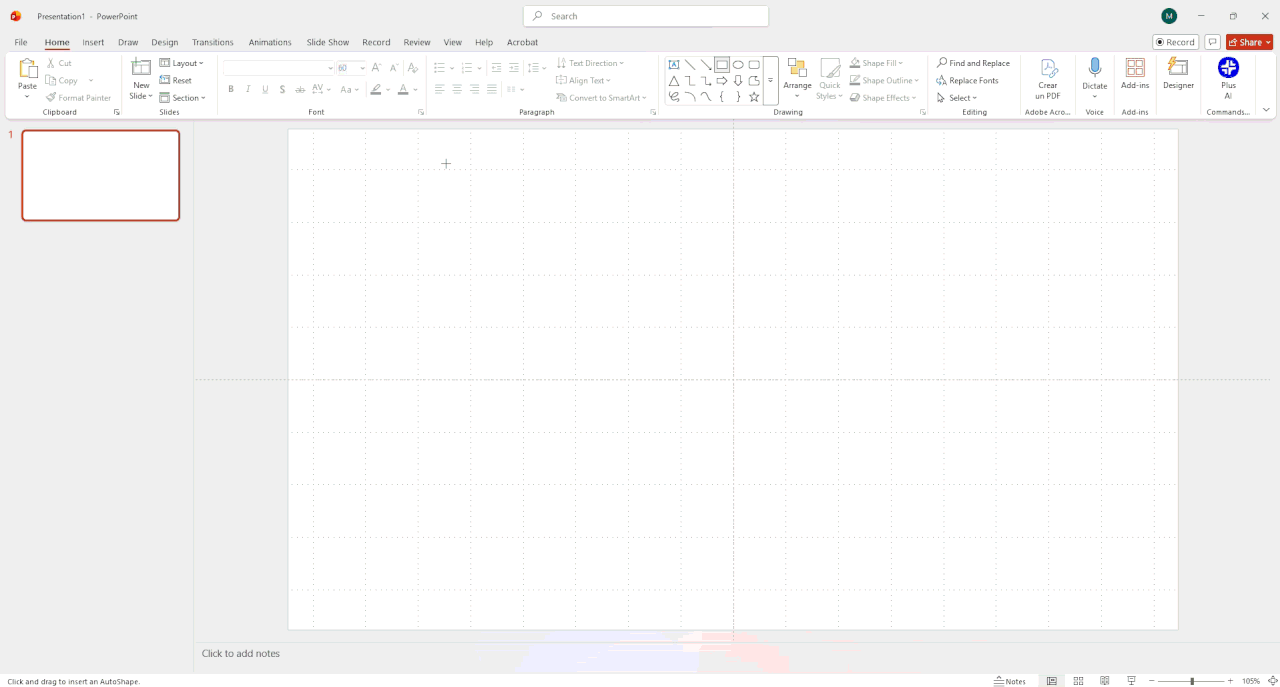The width and height of the screenshot is (1280, 687).
Task: Open Shape Outline dropdown
Action: 883,80
